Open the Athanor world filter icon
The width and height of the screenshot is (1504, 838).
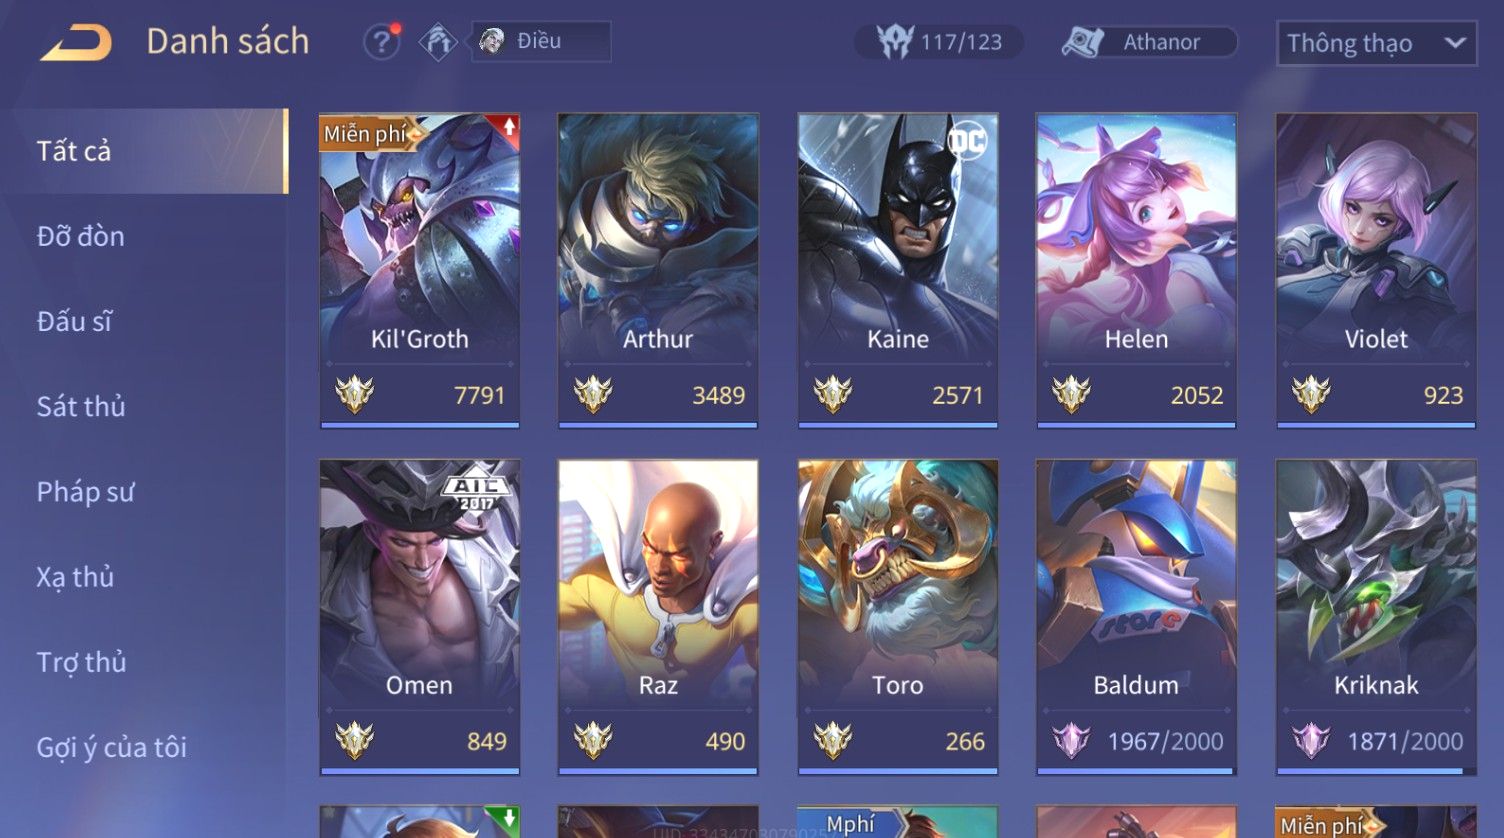(1084, 42)
